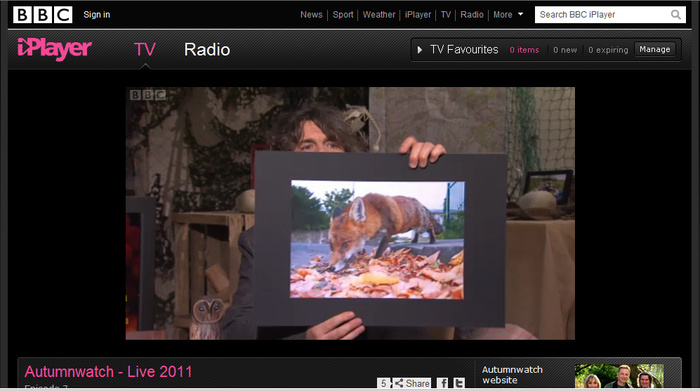Click the Twitter share icon

(459, 383)
